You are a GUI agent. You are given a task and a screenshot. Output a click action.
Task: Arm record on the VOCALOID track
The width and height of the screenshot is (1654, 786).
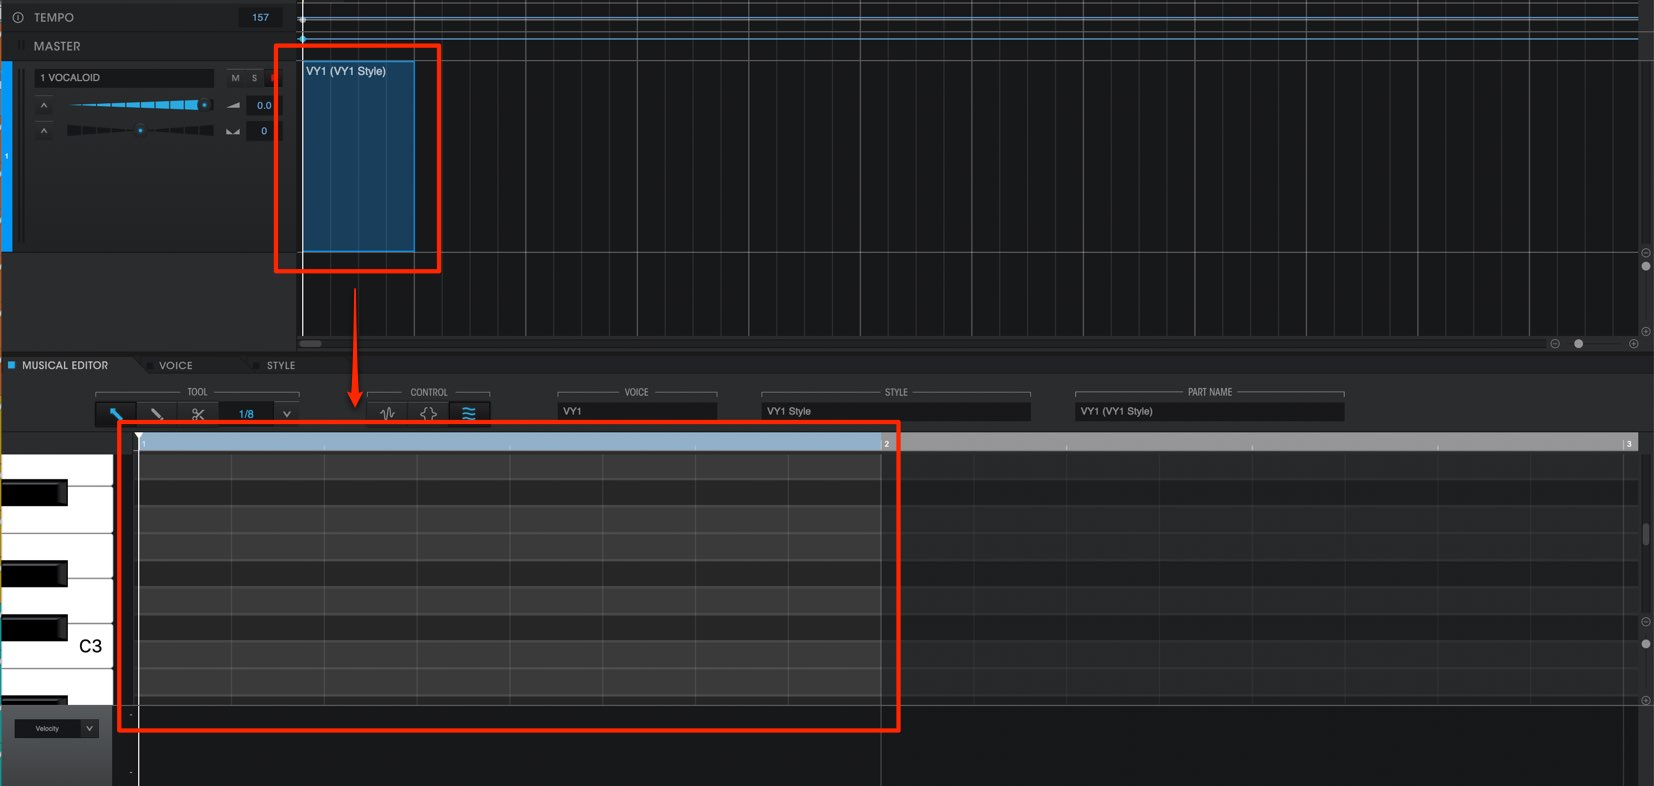[274, 78]
